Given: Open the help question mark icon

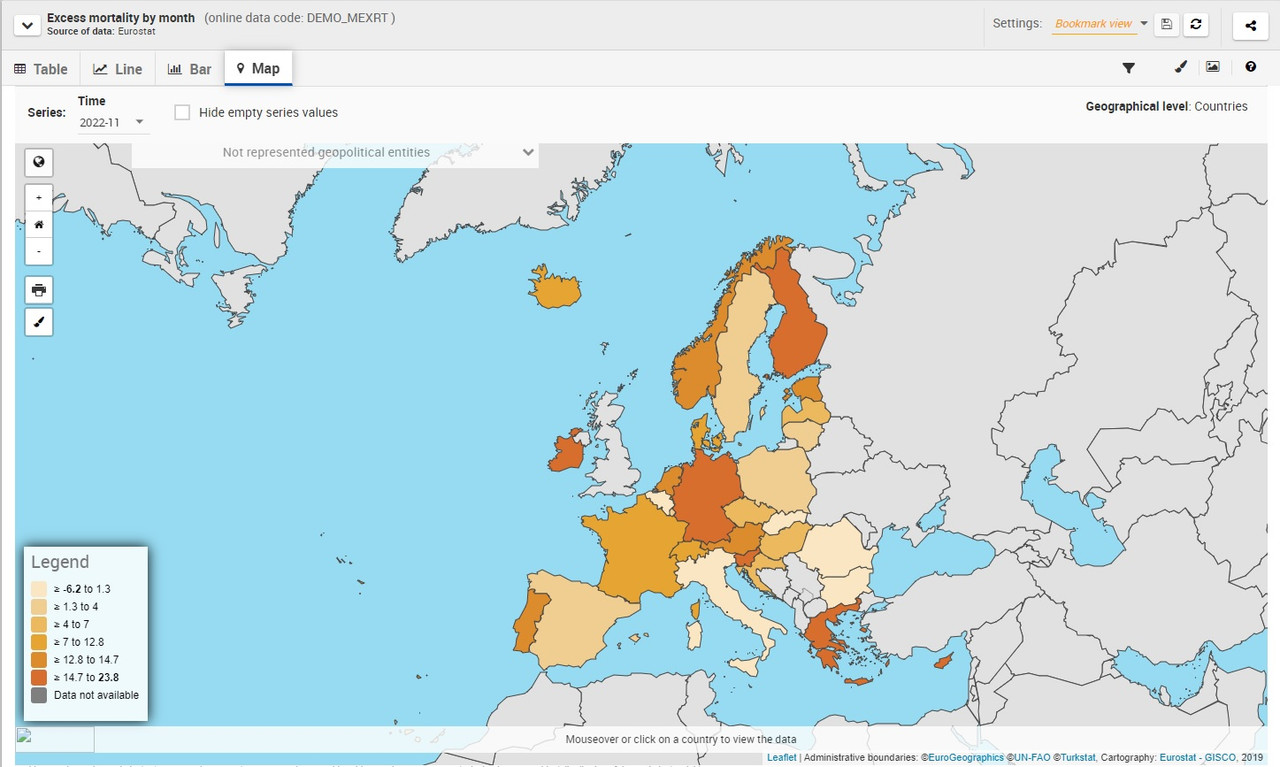Looking at the screenshot, I should [x=1251, y=68].
